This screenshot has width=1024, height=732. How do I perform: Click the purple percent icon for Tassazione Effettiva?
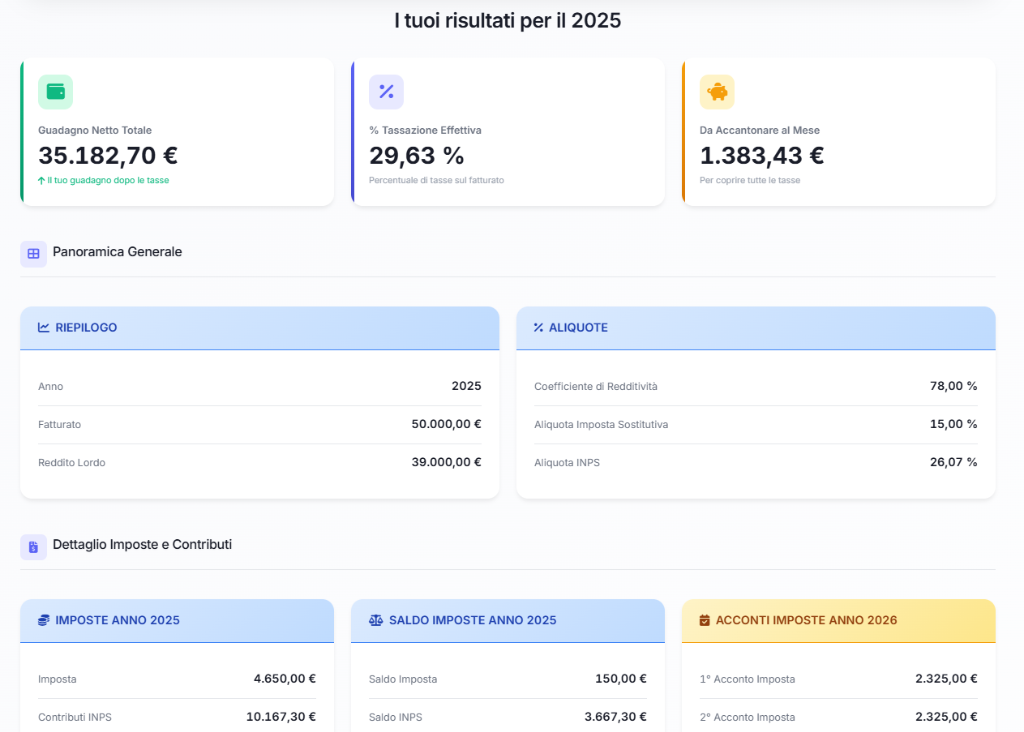[386, 92]
